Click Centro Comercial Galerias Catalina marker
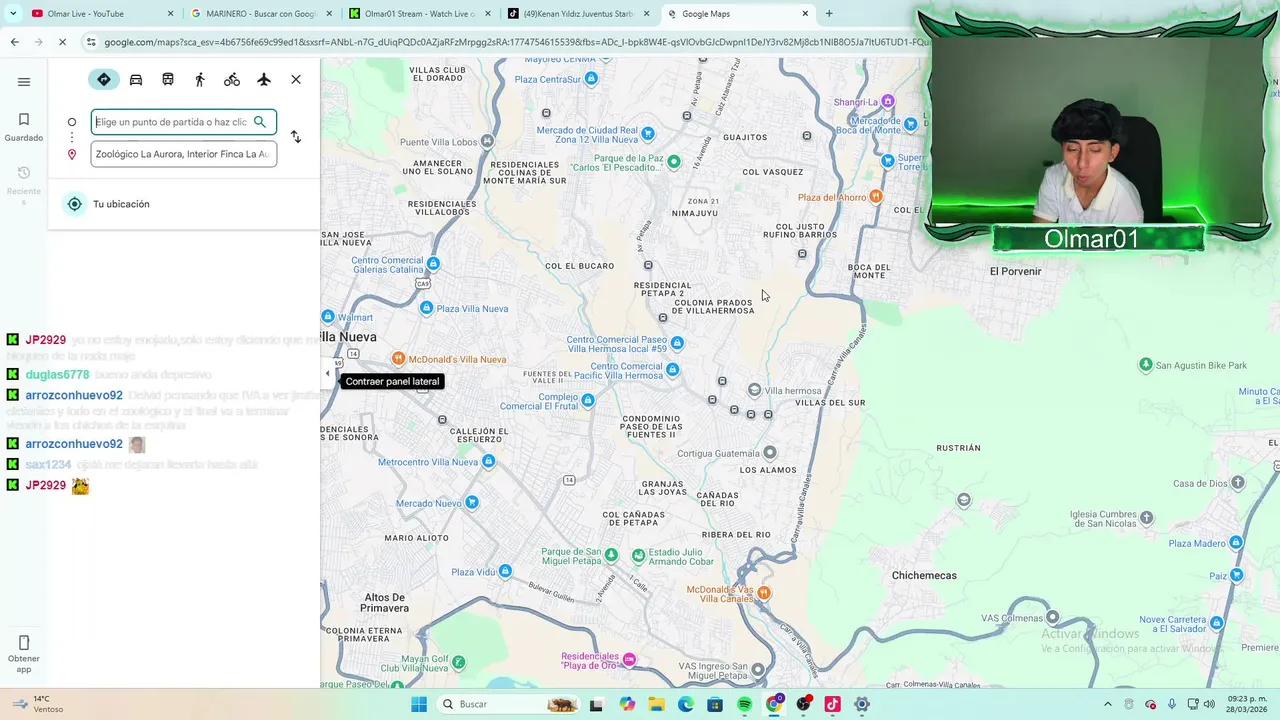 click(x=433, y=264)
